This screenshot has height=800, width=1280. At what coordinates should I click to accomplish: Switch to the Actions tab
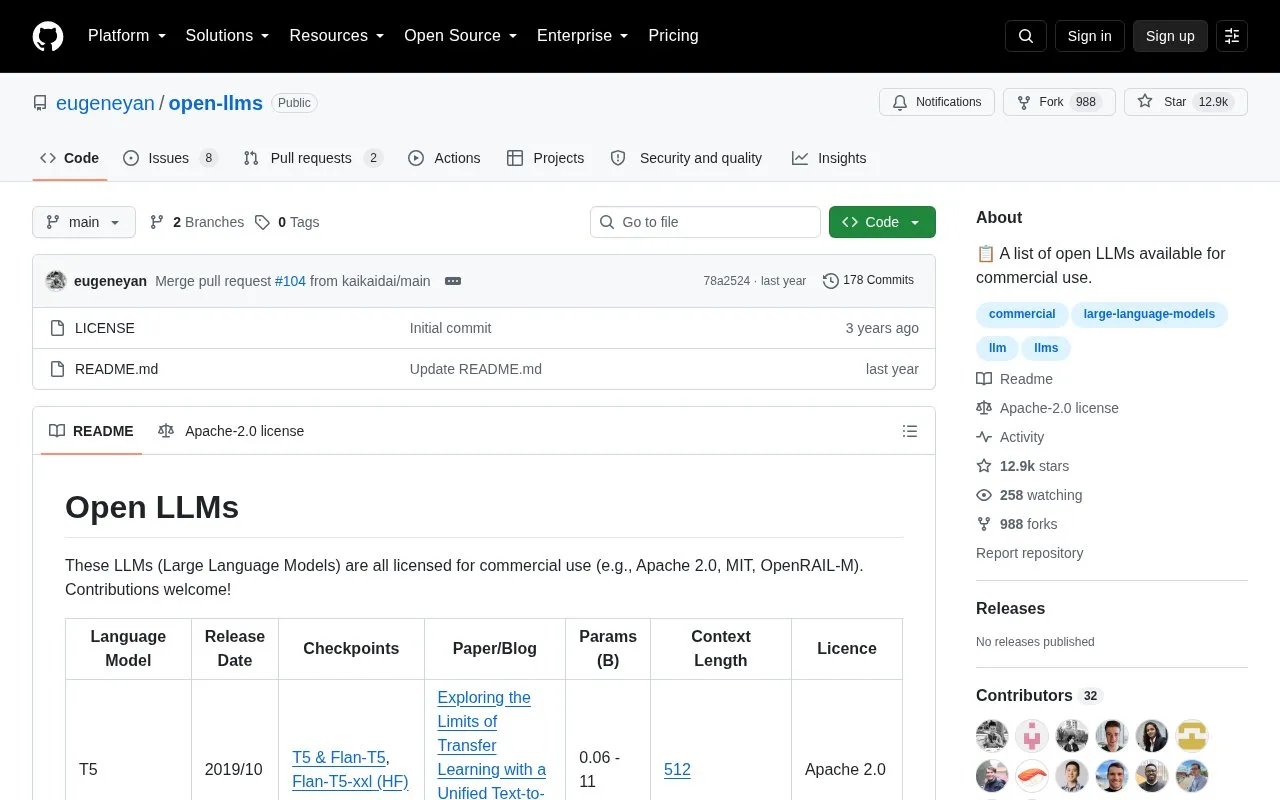[444, 158]
